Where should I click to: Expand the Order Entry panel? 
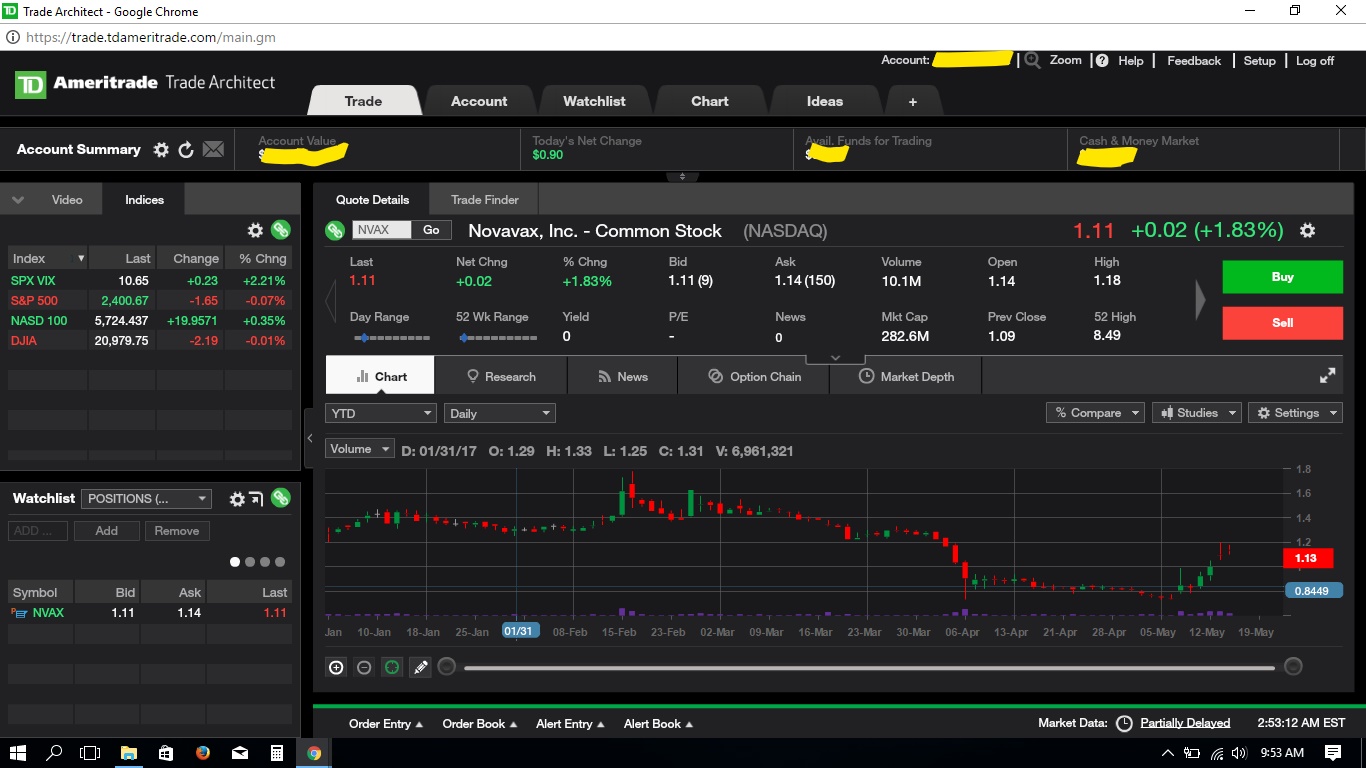coord(385,724)
